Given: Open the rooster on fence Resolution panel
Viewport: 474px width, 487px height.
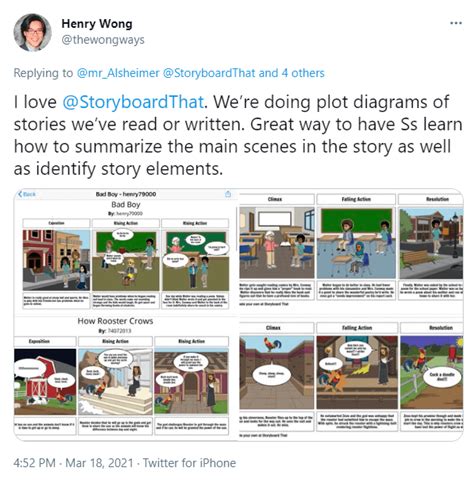Looking at the screenshot, I should 432,372.
